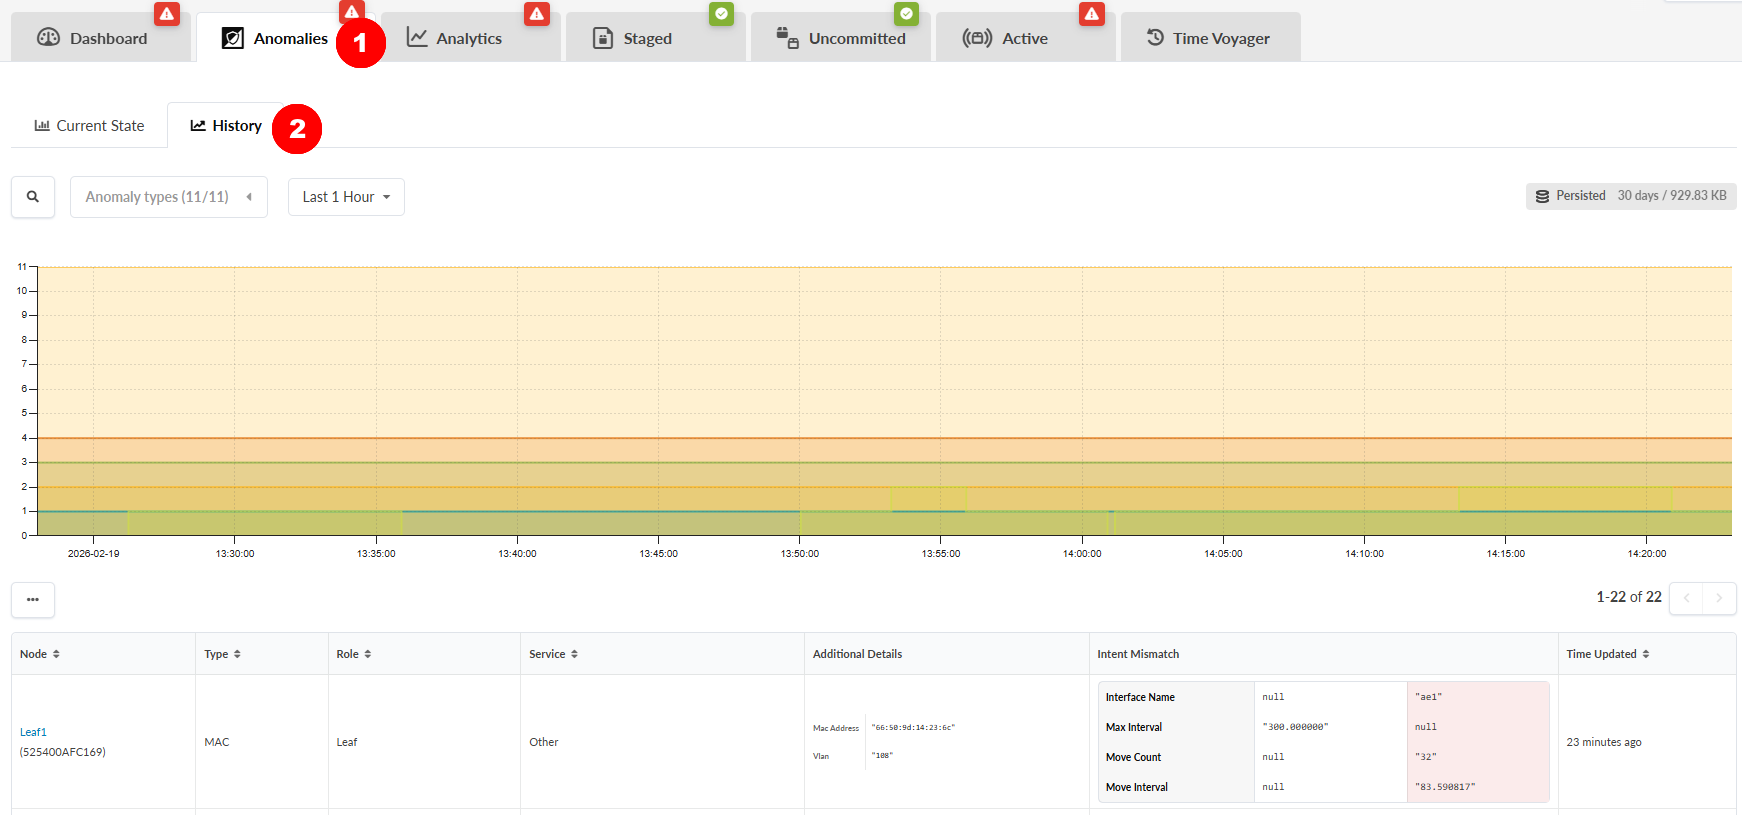The height and width of the screenshot is (815, 1742).
Task: Click the "300.000000" Max Interval value
Action: [1295, 727]
